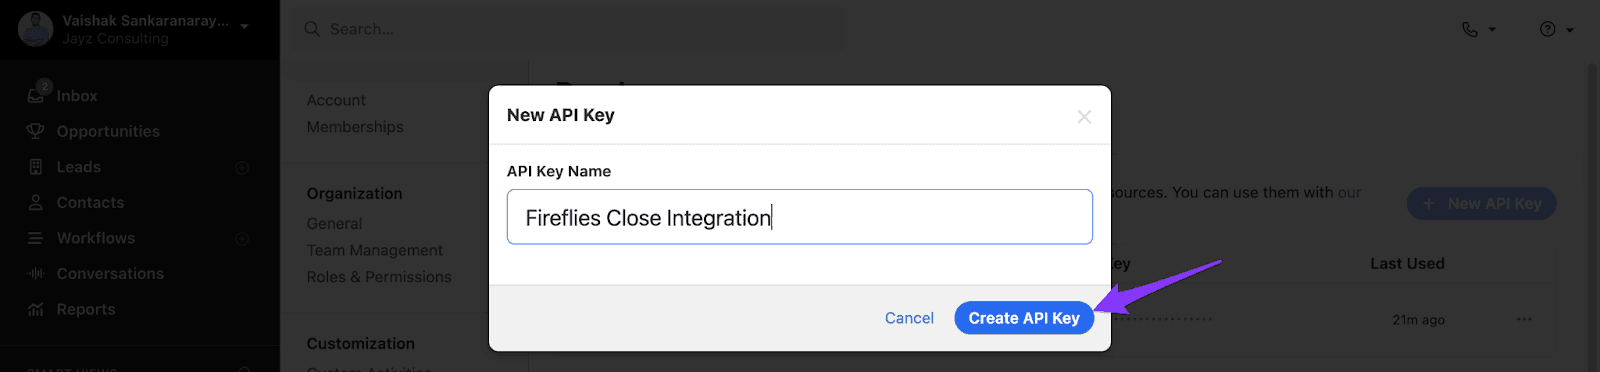This screenshot has width=1600, height=372.
Task: Open Conversations waveform icon
Action: [36, 273]
